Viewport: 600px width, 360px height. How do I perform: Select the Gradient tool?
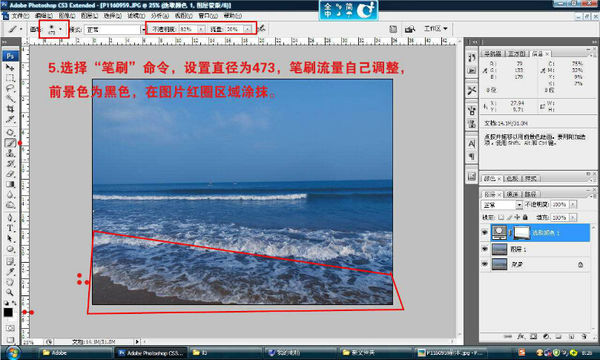10,184
